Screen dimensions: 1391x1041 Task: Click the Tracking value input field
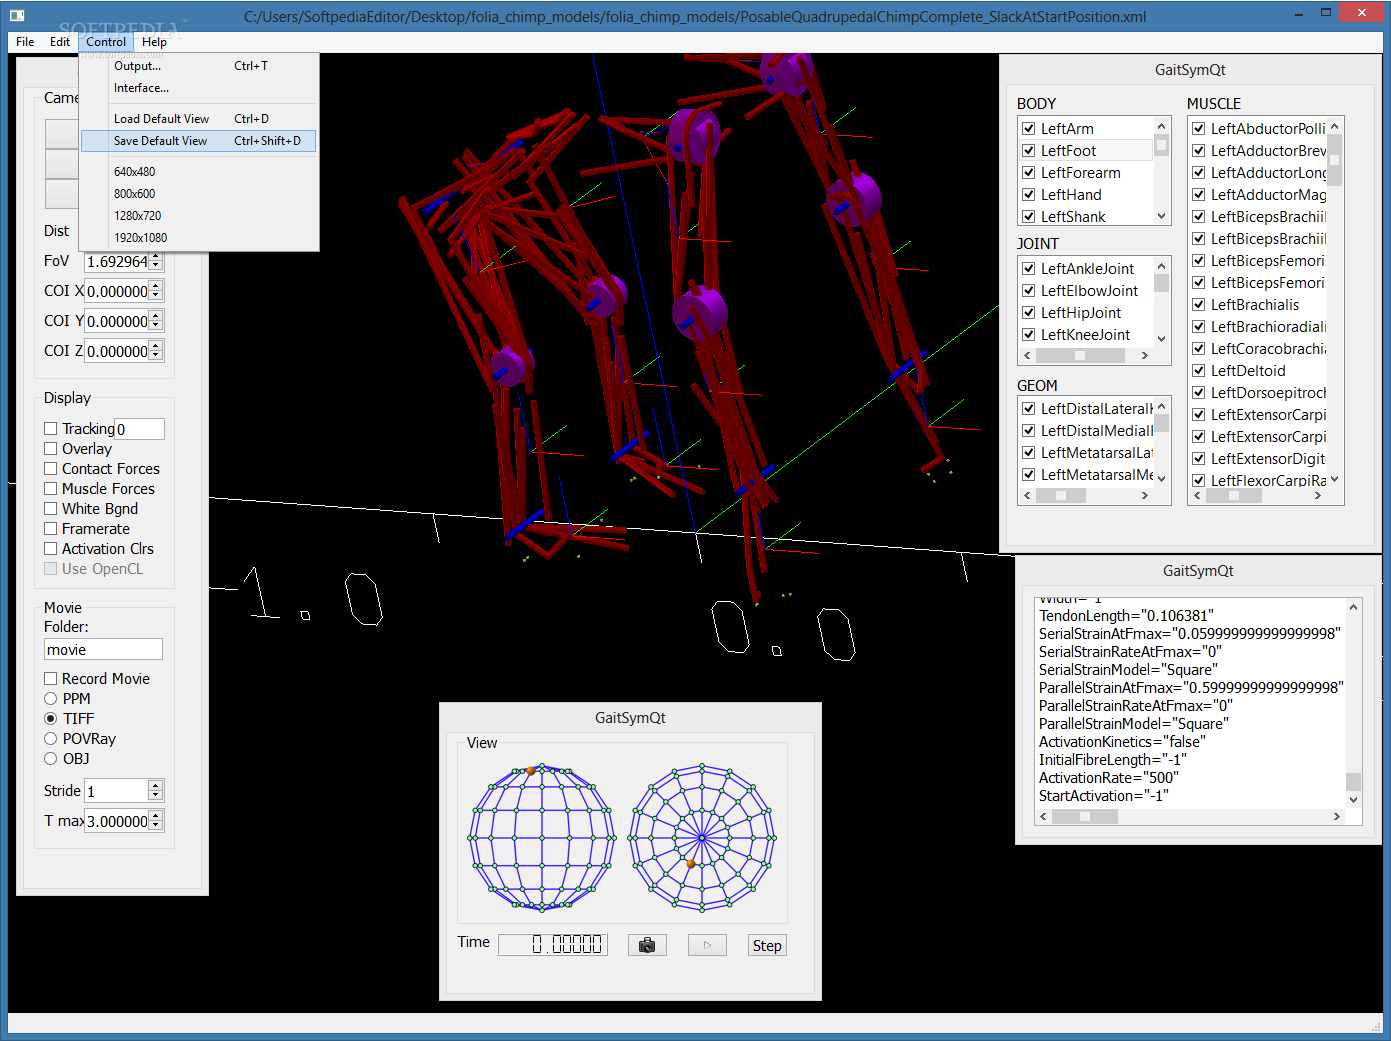pos(139,429)
